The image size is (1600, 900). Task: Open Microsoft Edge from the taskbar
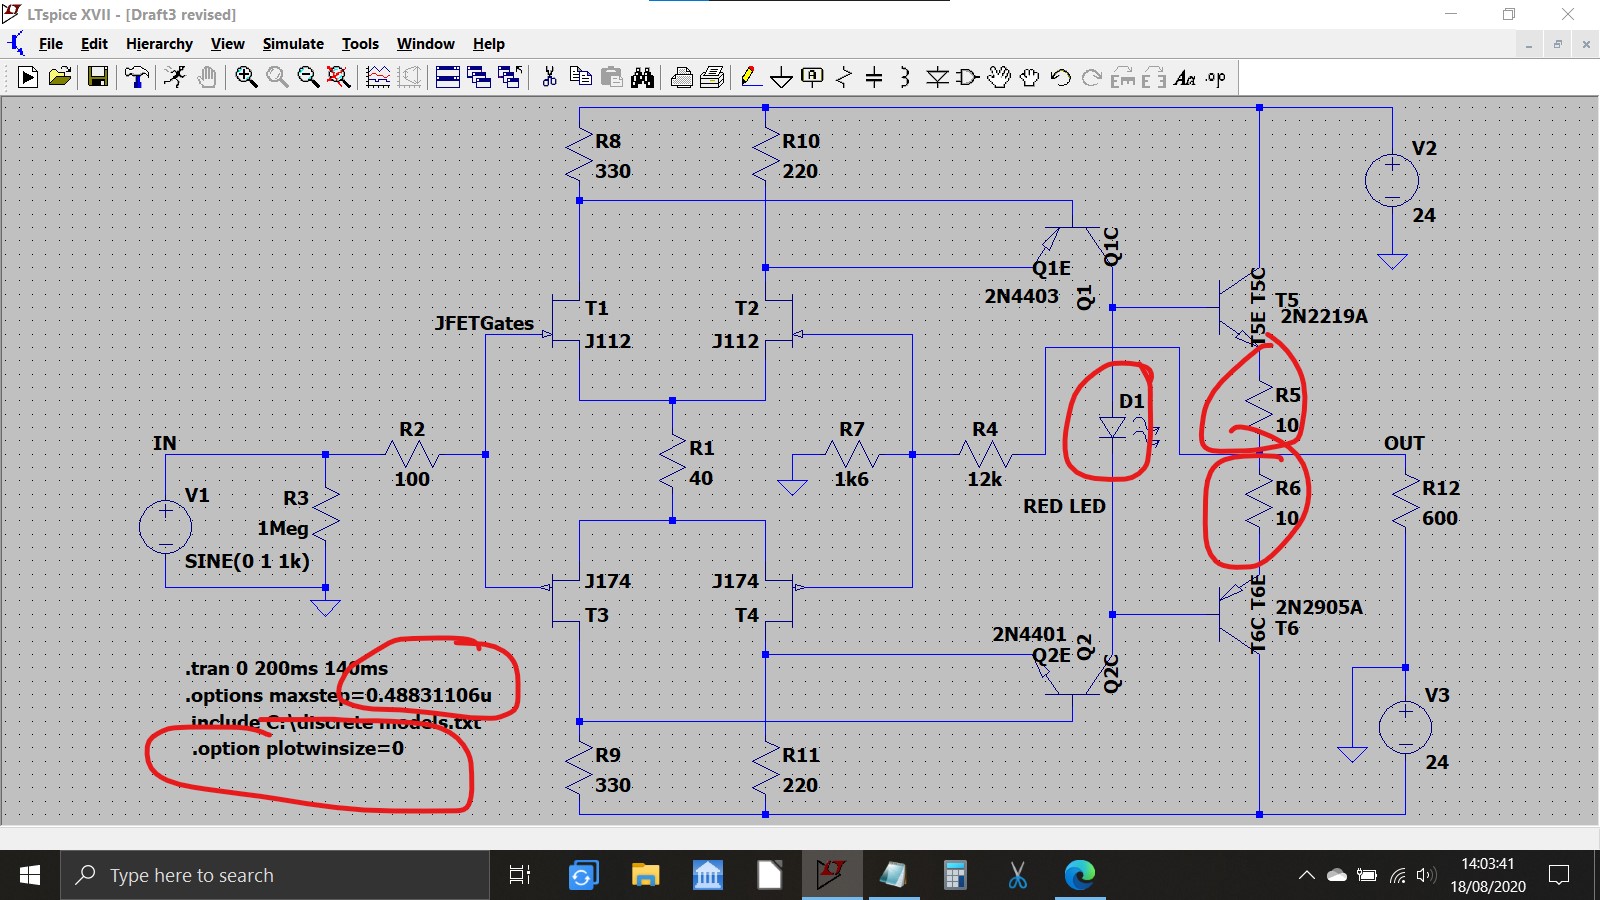tap(1080, 876)
